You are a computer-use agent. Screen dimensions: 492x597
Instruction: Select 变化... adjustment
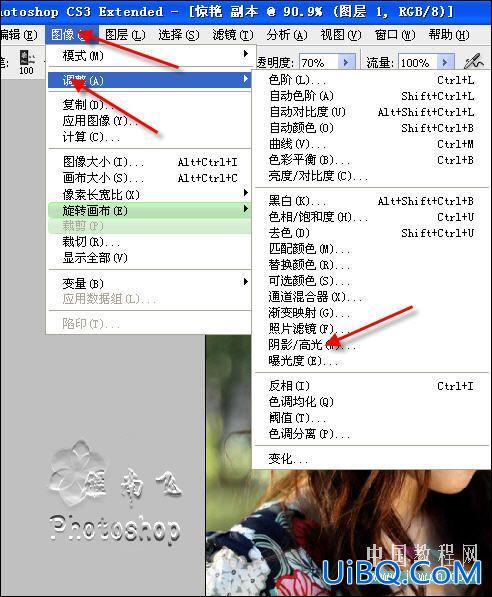click(372, 458)
